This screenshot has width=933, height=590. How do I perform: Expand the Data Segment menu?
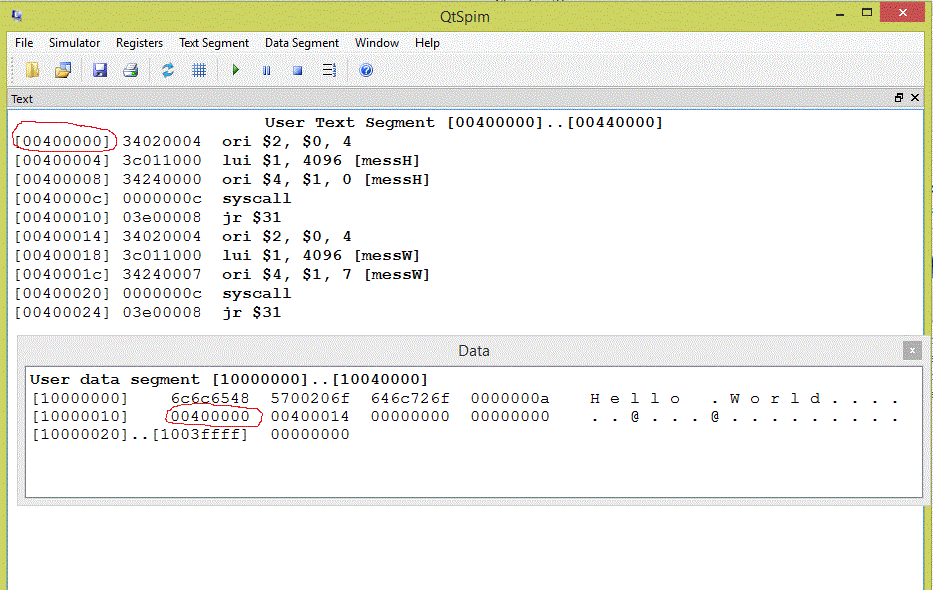point(302,43)
